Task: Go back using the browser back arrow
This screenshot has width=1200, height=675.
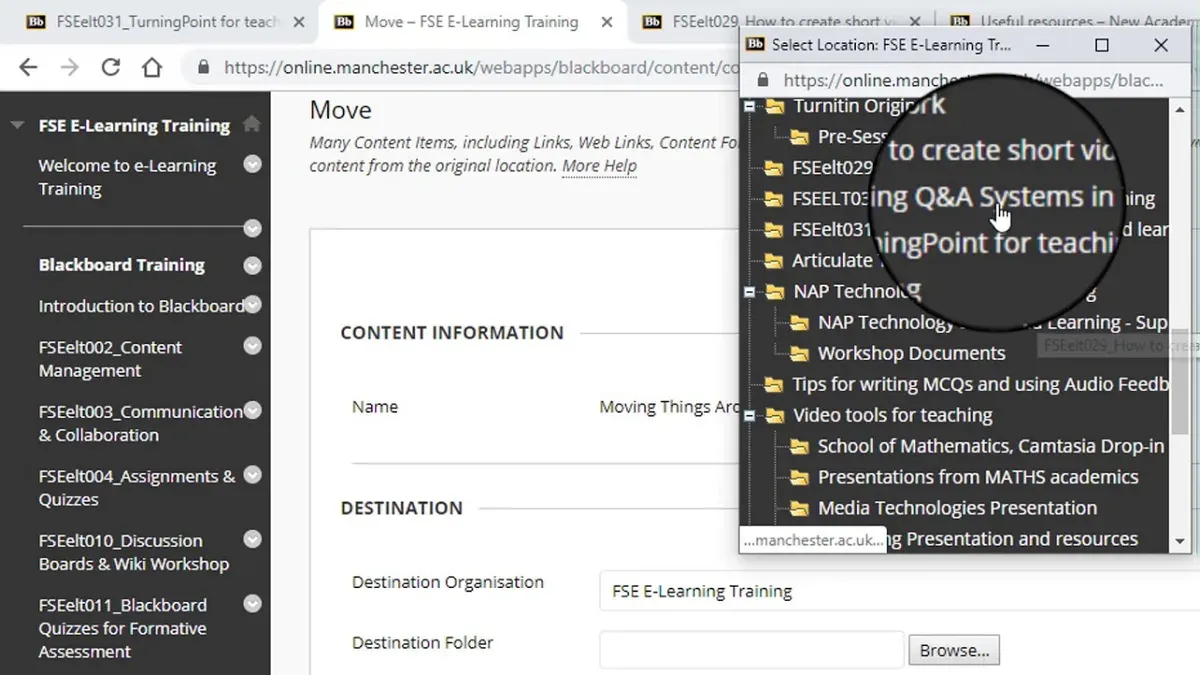Action: (28, 68)
